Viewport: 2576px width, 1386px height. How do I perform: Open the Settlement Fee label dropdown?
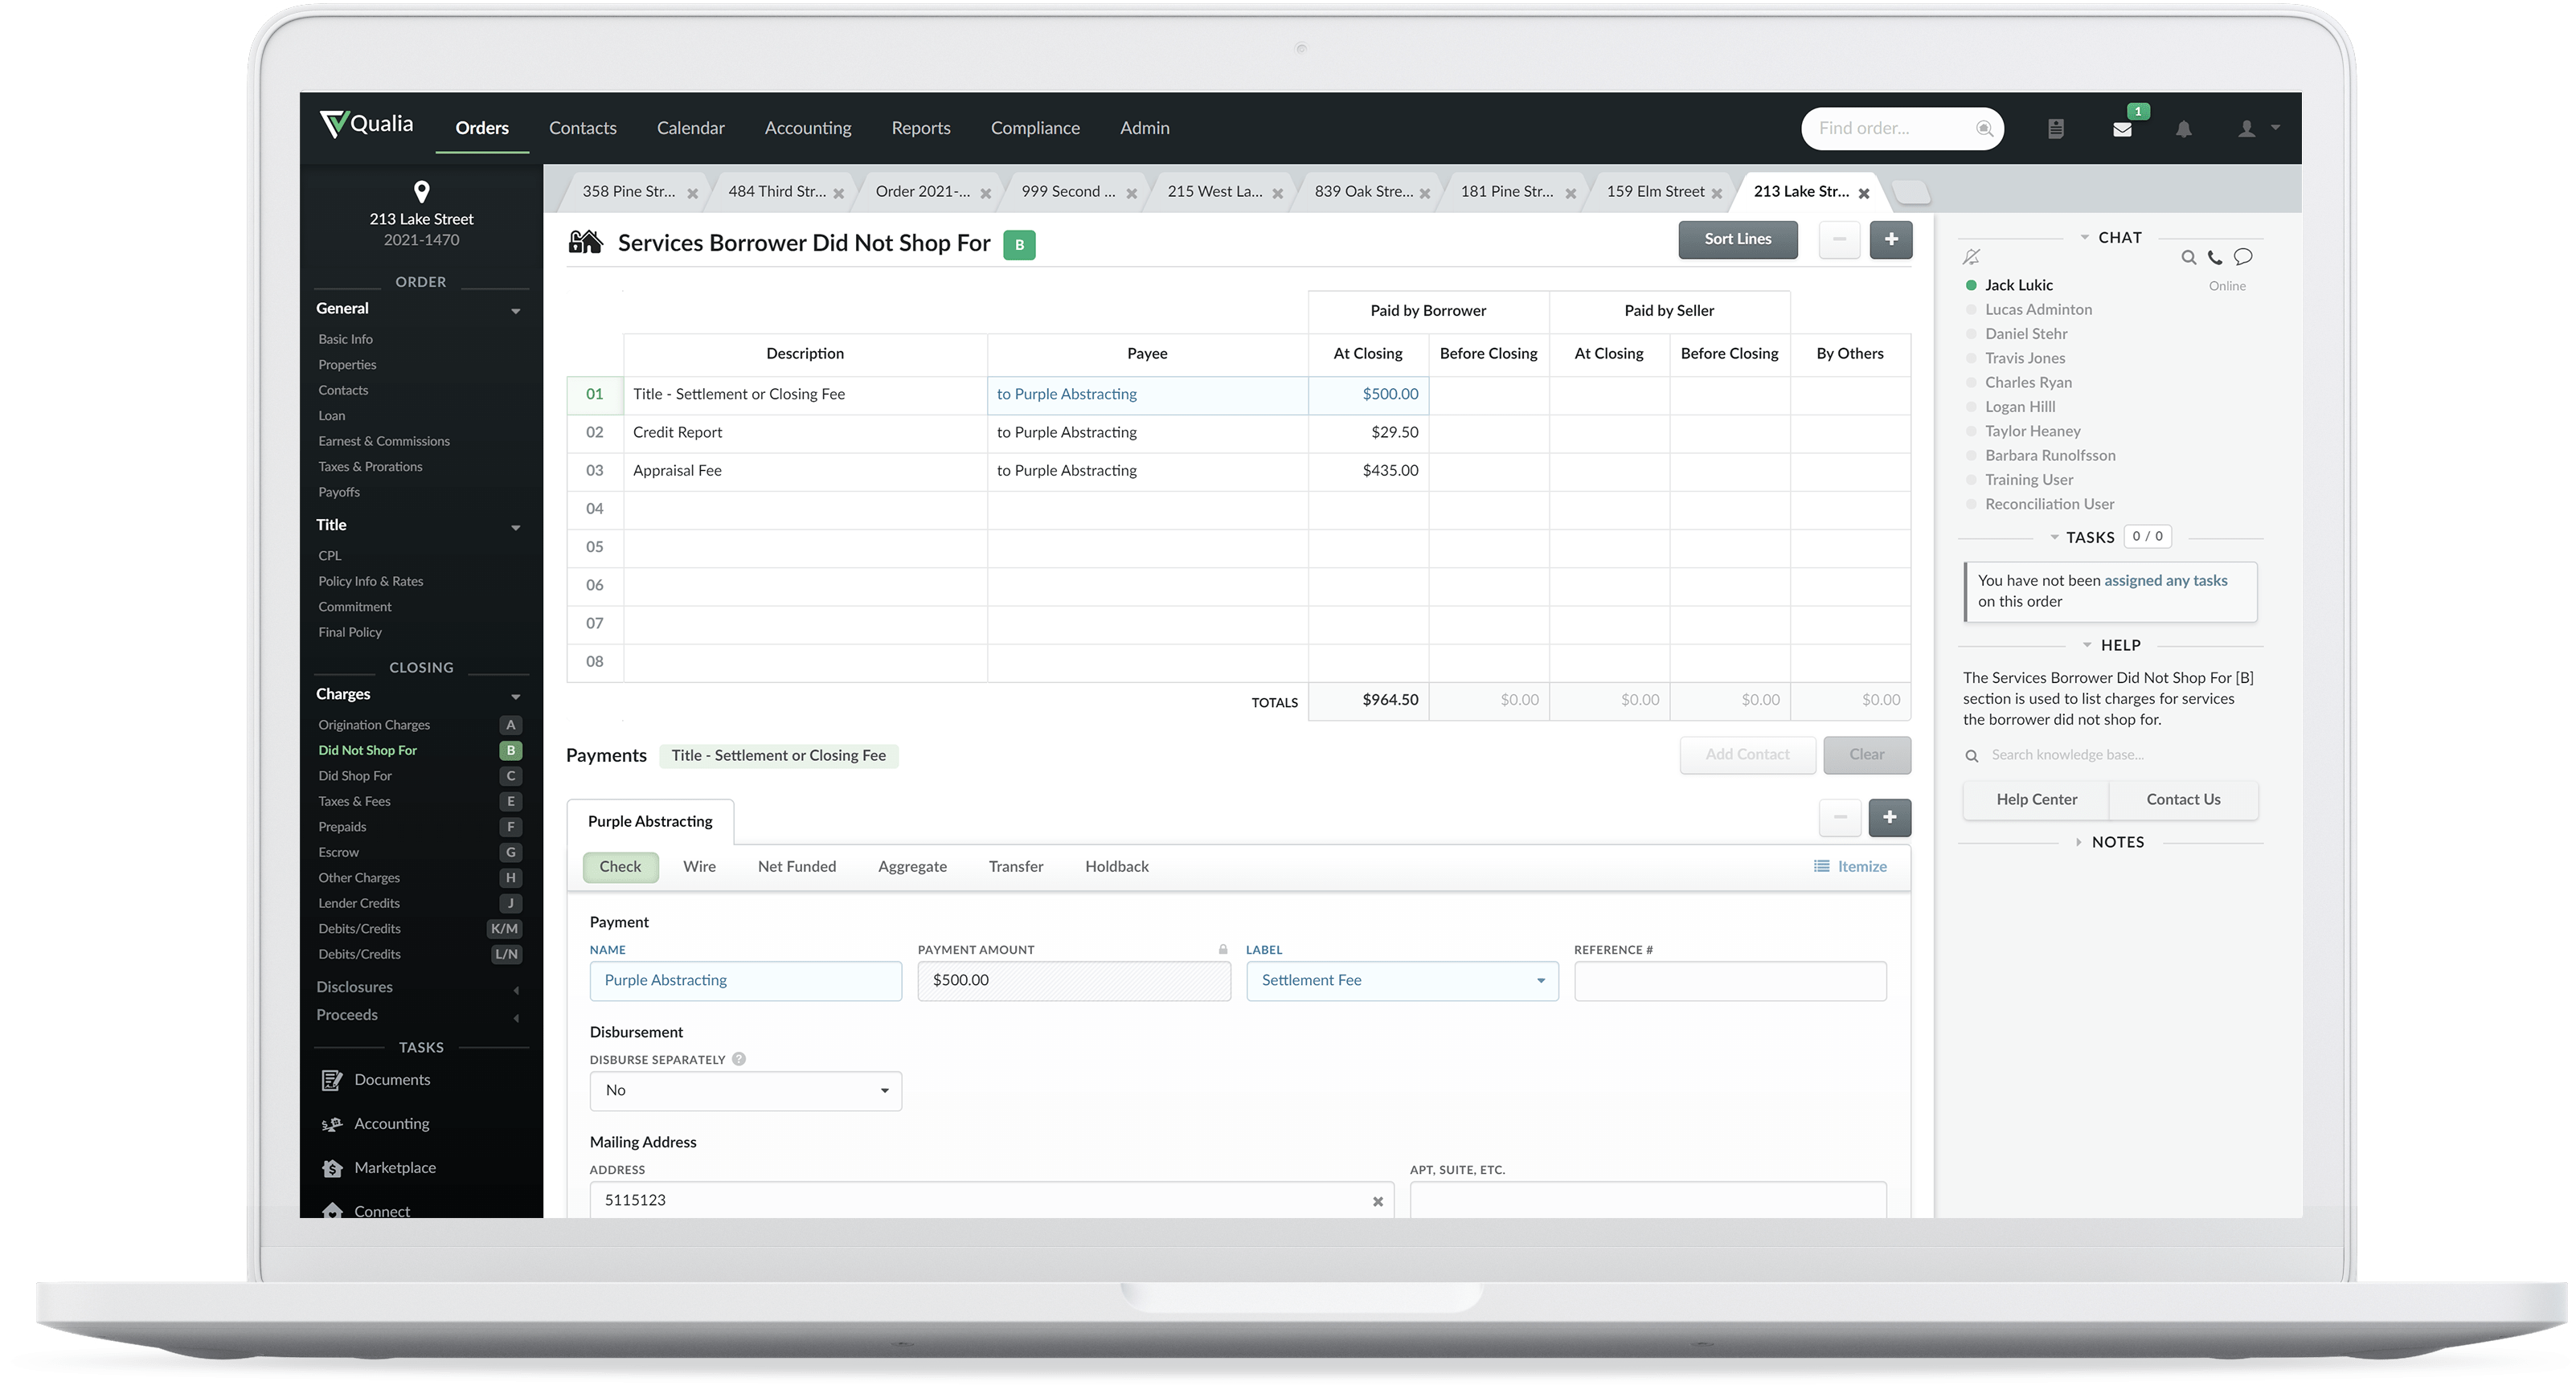(1541, 981)
